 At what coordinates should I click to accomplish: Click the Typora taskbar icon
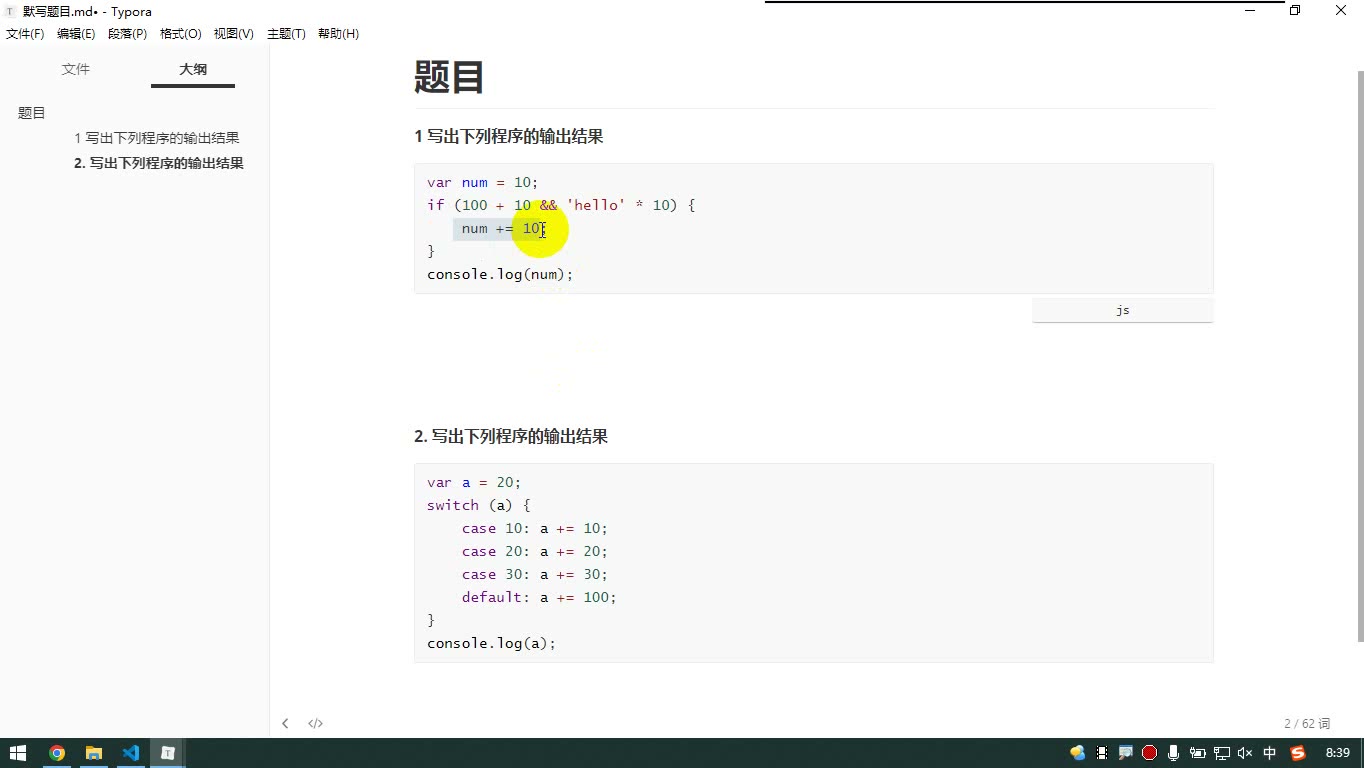pos(168,753)
